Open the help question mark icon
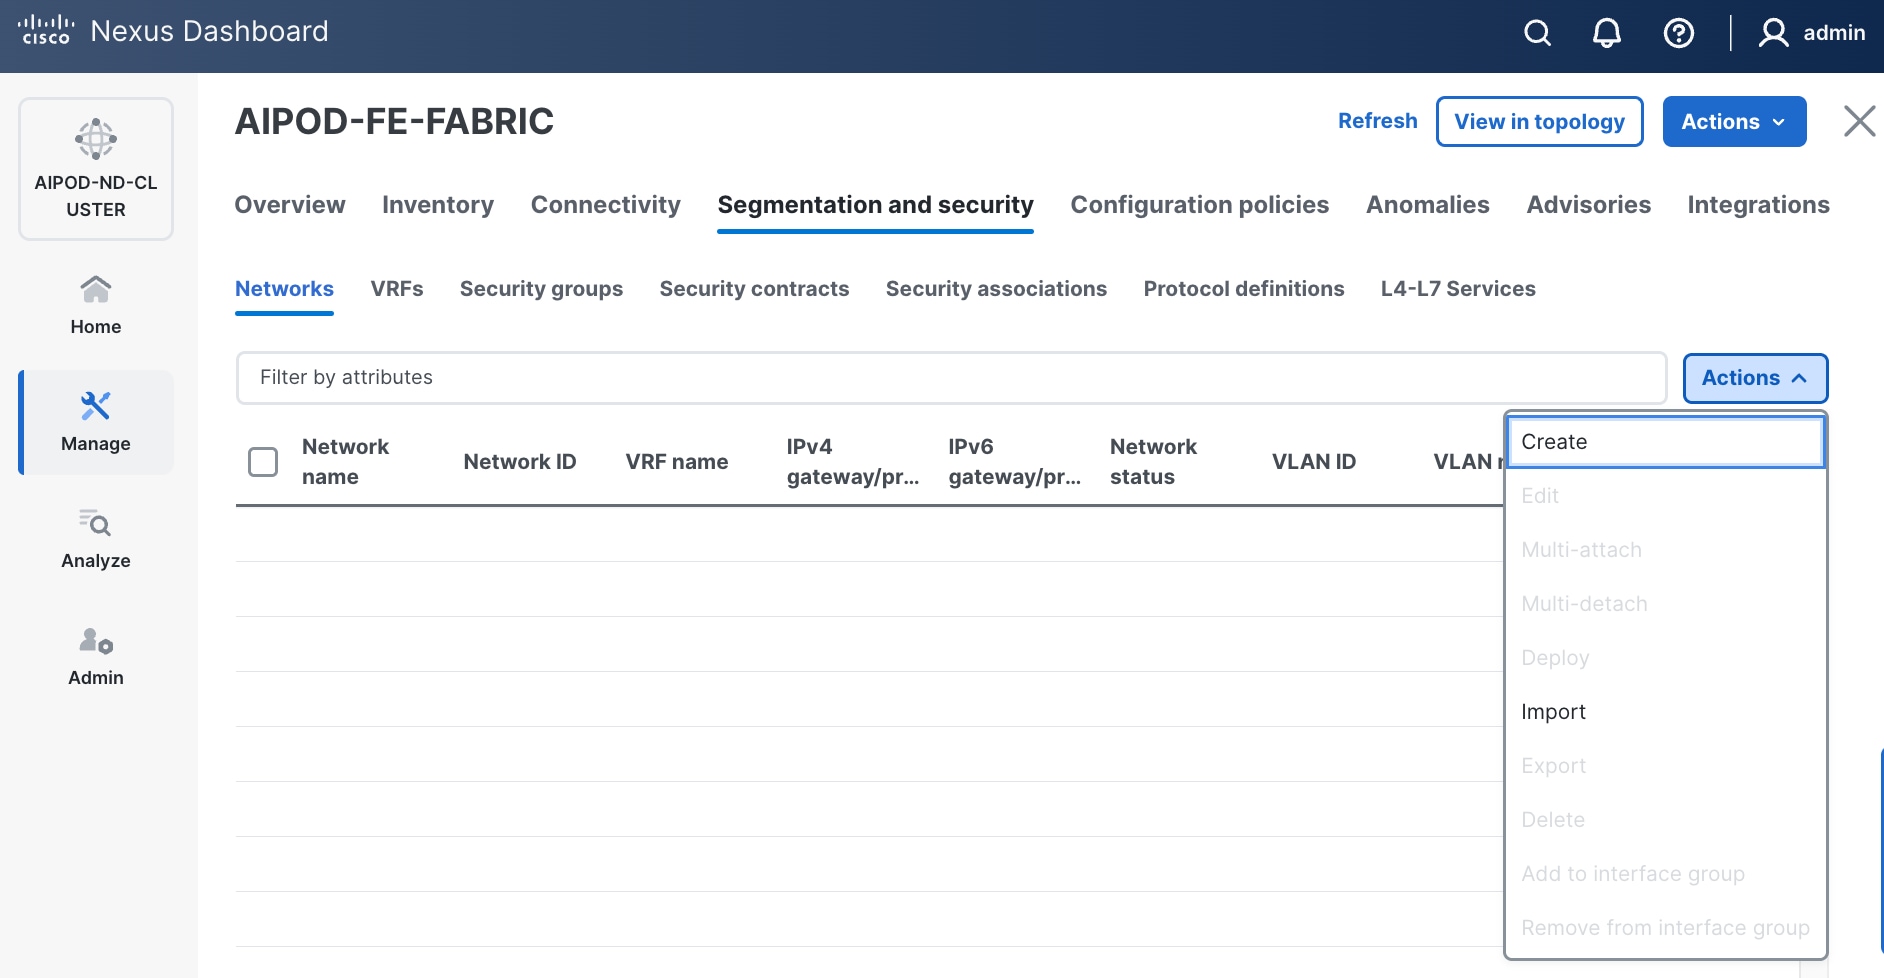 pyautogui.click(x=1678, y=34)
